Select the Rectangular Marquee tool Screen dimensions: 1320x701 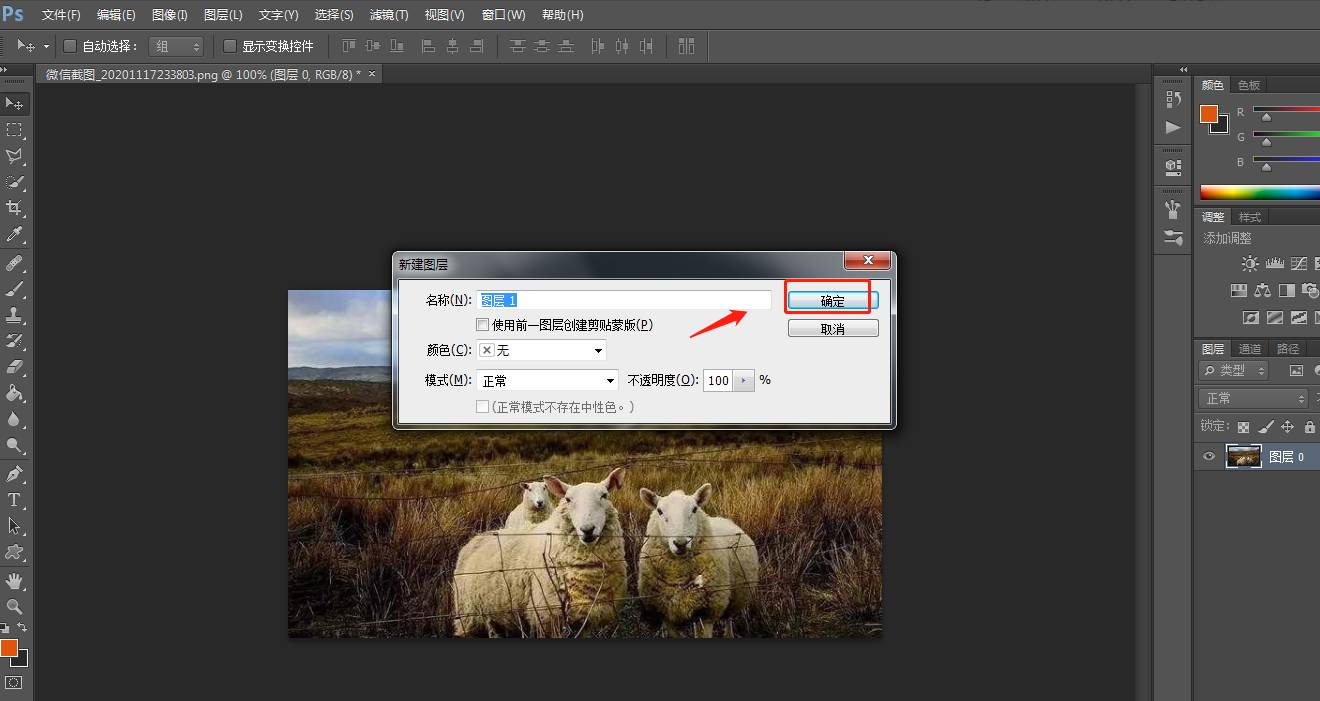pos(14,130)
